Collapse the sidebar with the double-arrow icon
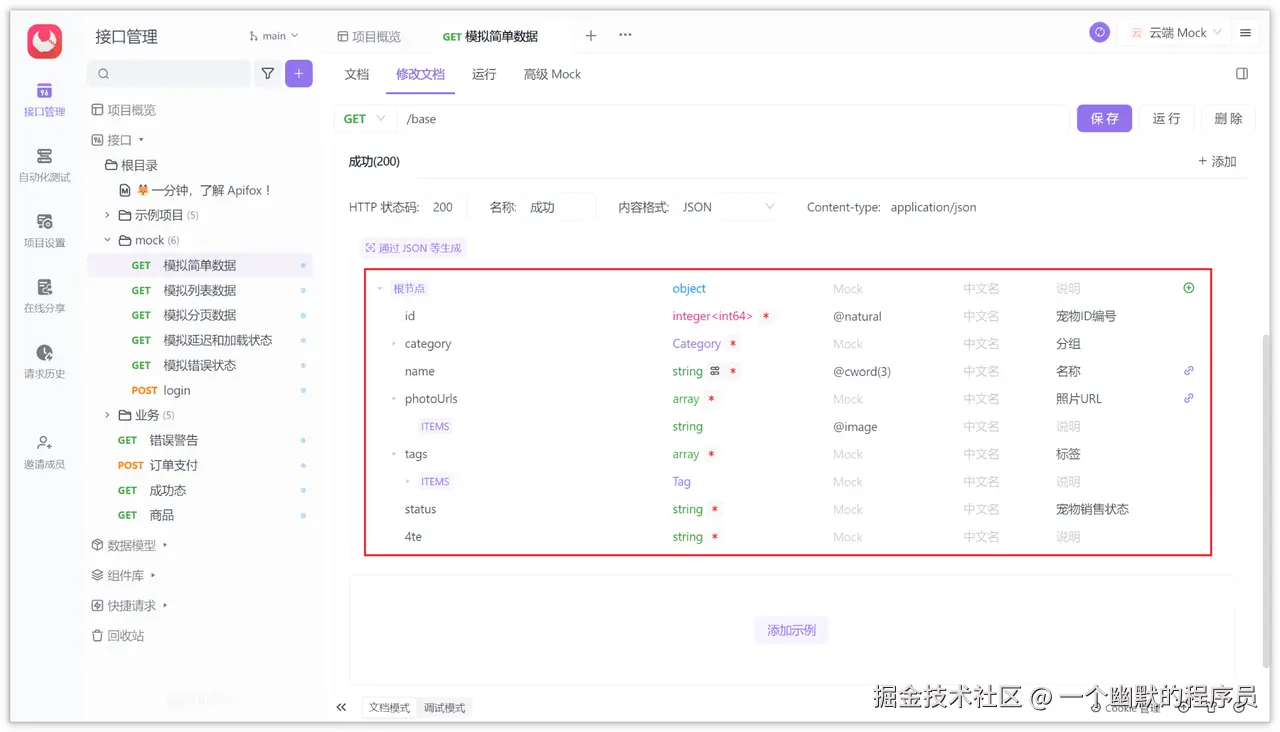 tap(341, 707)
